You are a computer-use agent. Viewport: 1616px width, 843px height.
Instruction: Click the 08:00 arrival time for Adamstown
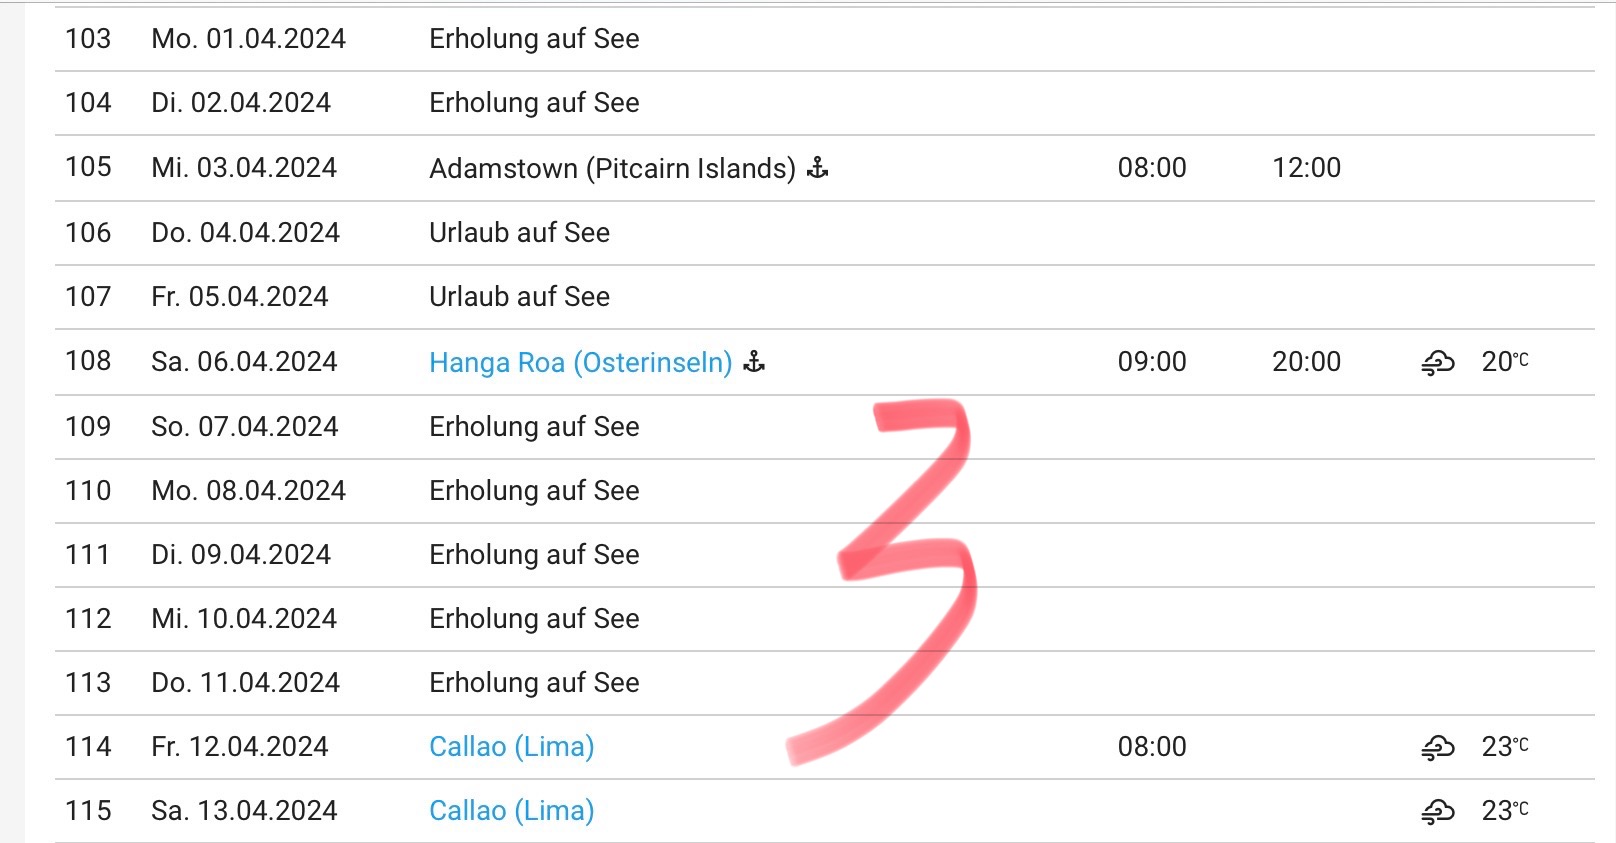coord(1152,168)
